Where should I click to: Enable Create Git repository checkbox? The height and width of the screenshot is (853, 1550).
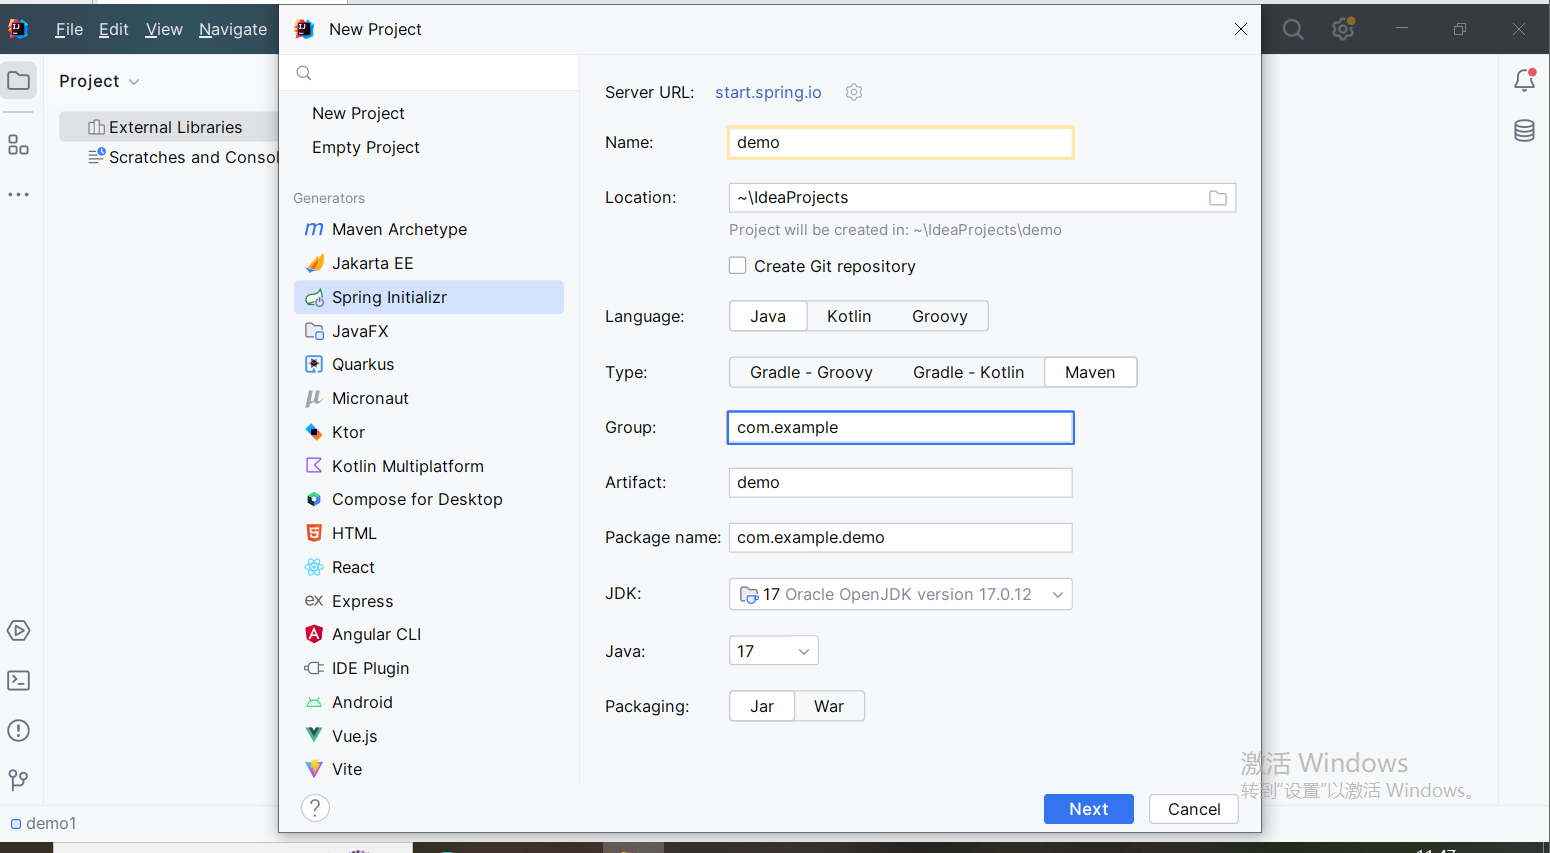pos(738,266)
